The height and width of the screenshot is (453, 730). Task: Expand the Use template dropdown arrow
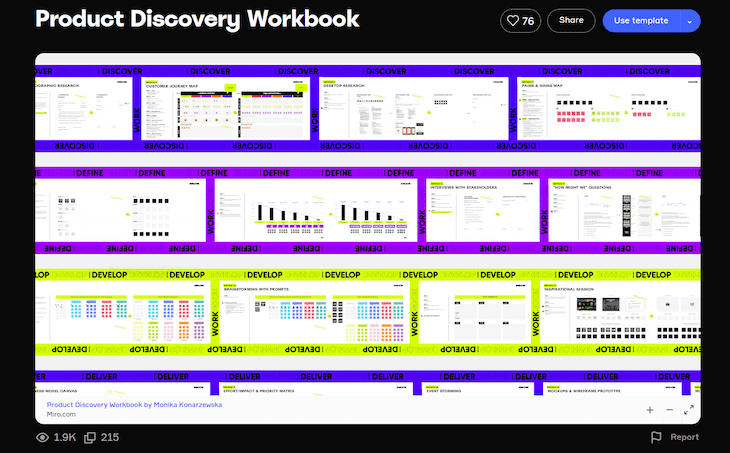coord(690,20)
